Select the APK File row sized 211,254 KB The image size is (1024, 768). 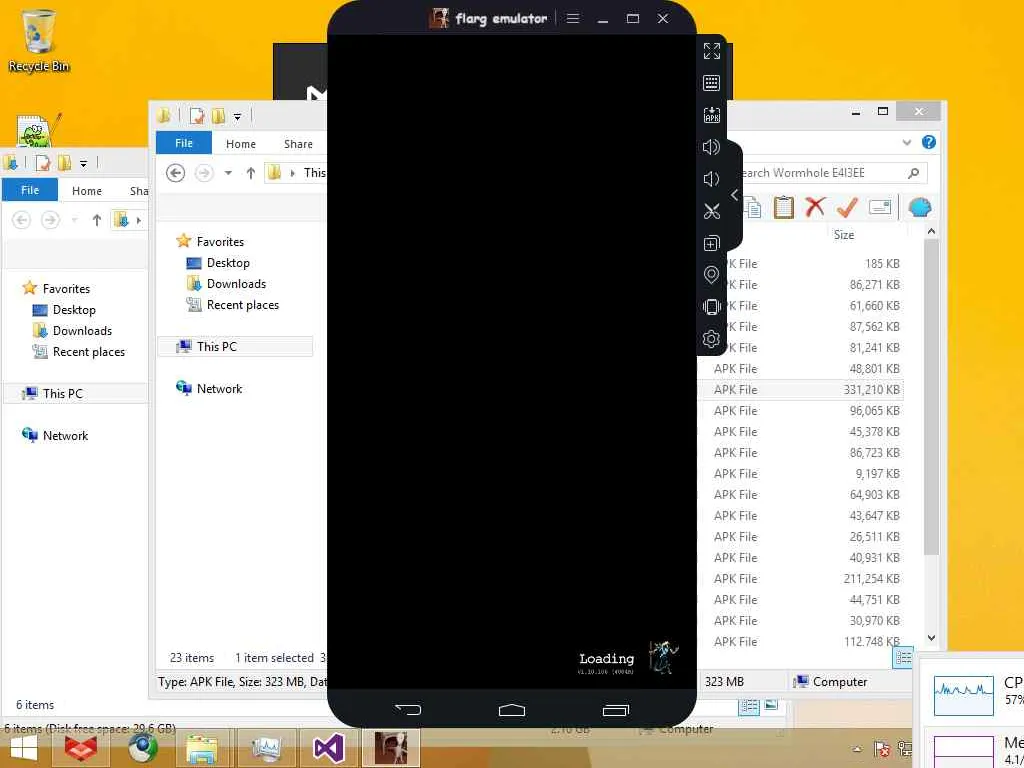point(801,579)
